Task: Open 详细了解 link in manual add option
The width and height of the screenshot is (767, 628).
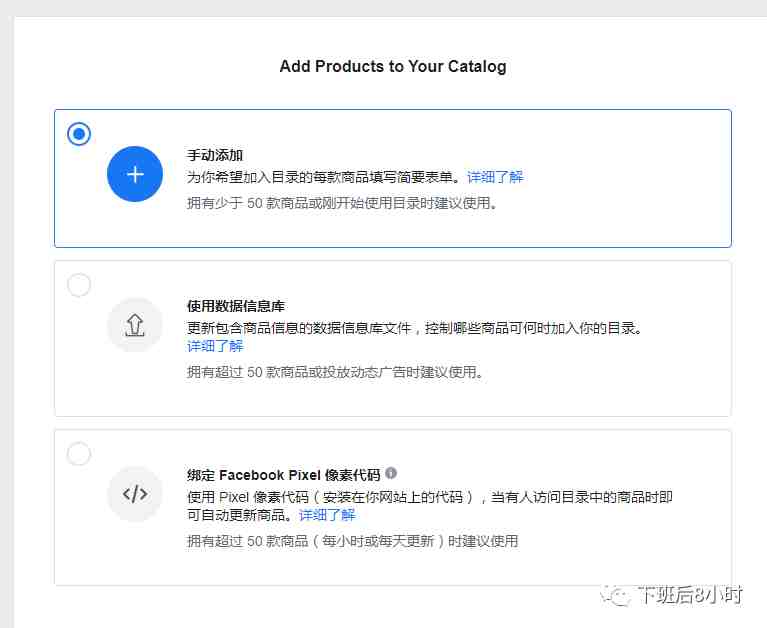Action: tap(495, 177)
